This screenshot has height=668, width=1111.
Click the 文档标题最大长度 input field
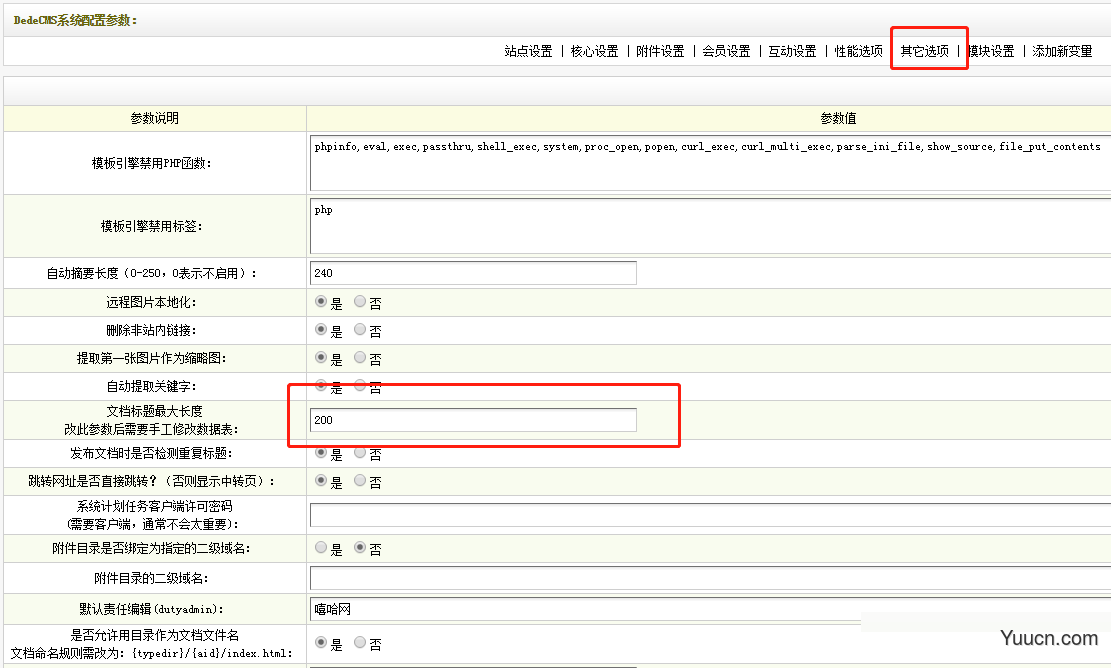pos(473,420)
